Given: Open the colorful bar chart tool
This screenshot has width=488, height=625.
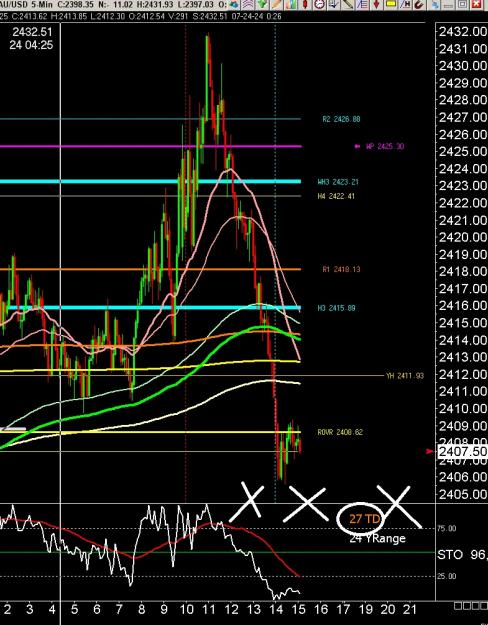Looking at the screenshot, I should pyautogui.click(x=291, y=4).
